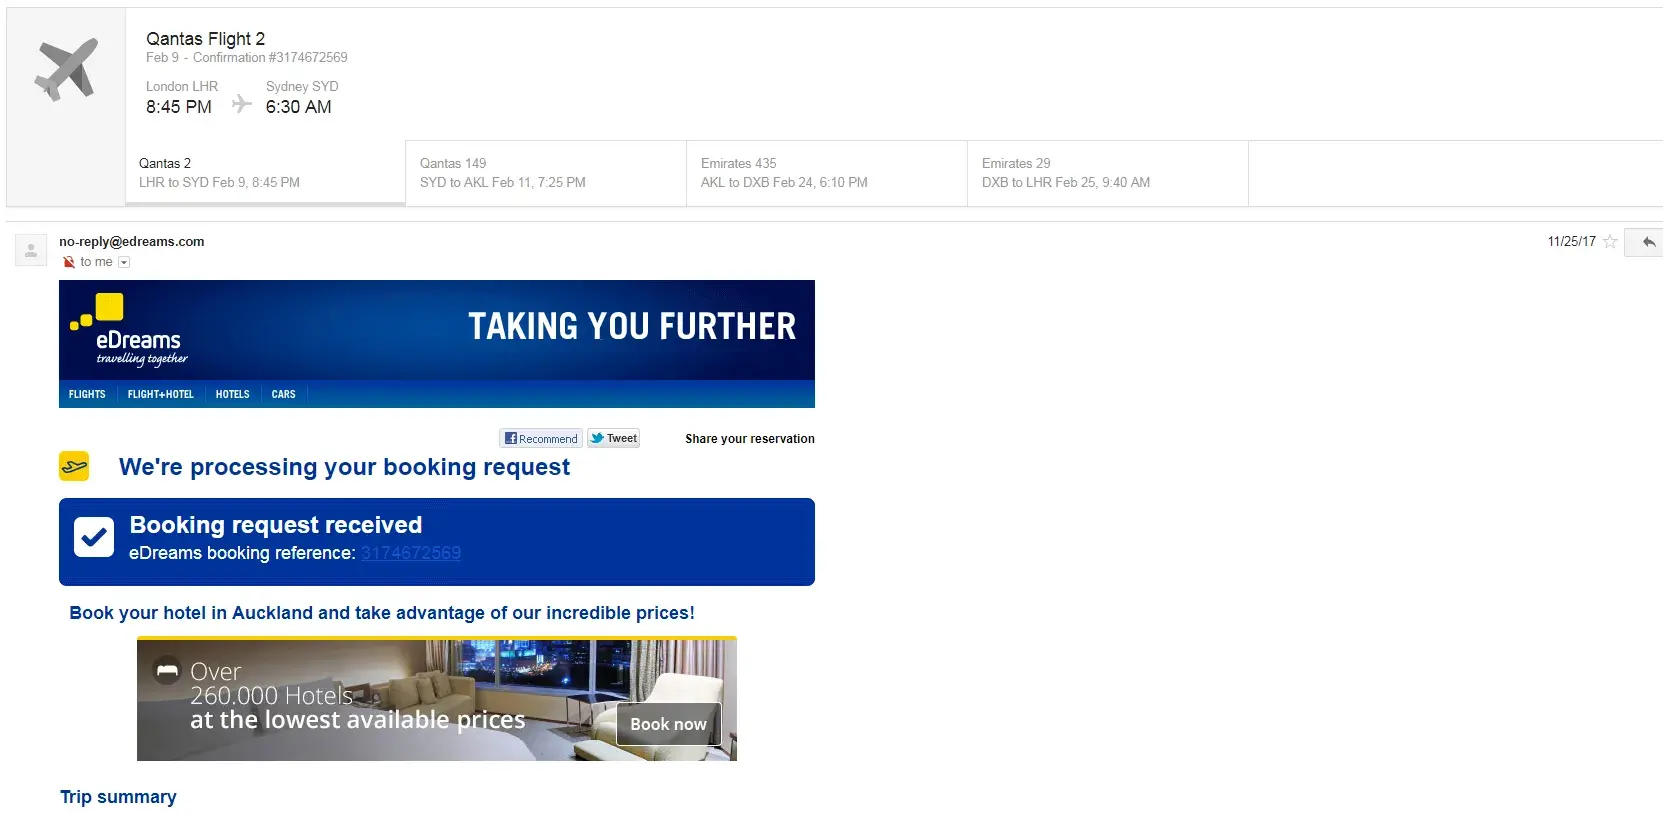Click the hotel room promotional banner image

pyautogui.click(x=437, y=698)
